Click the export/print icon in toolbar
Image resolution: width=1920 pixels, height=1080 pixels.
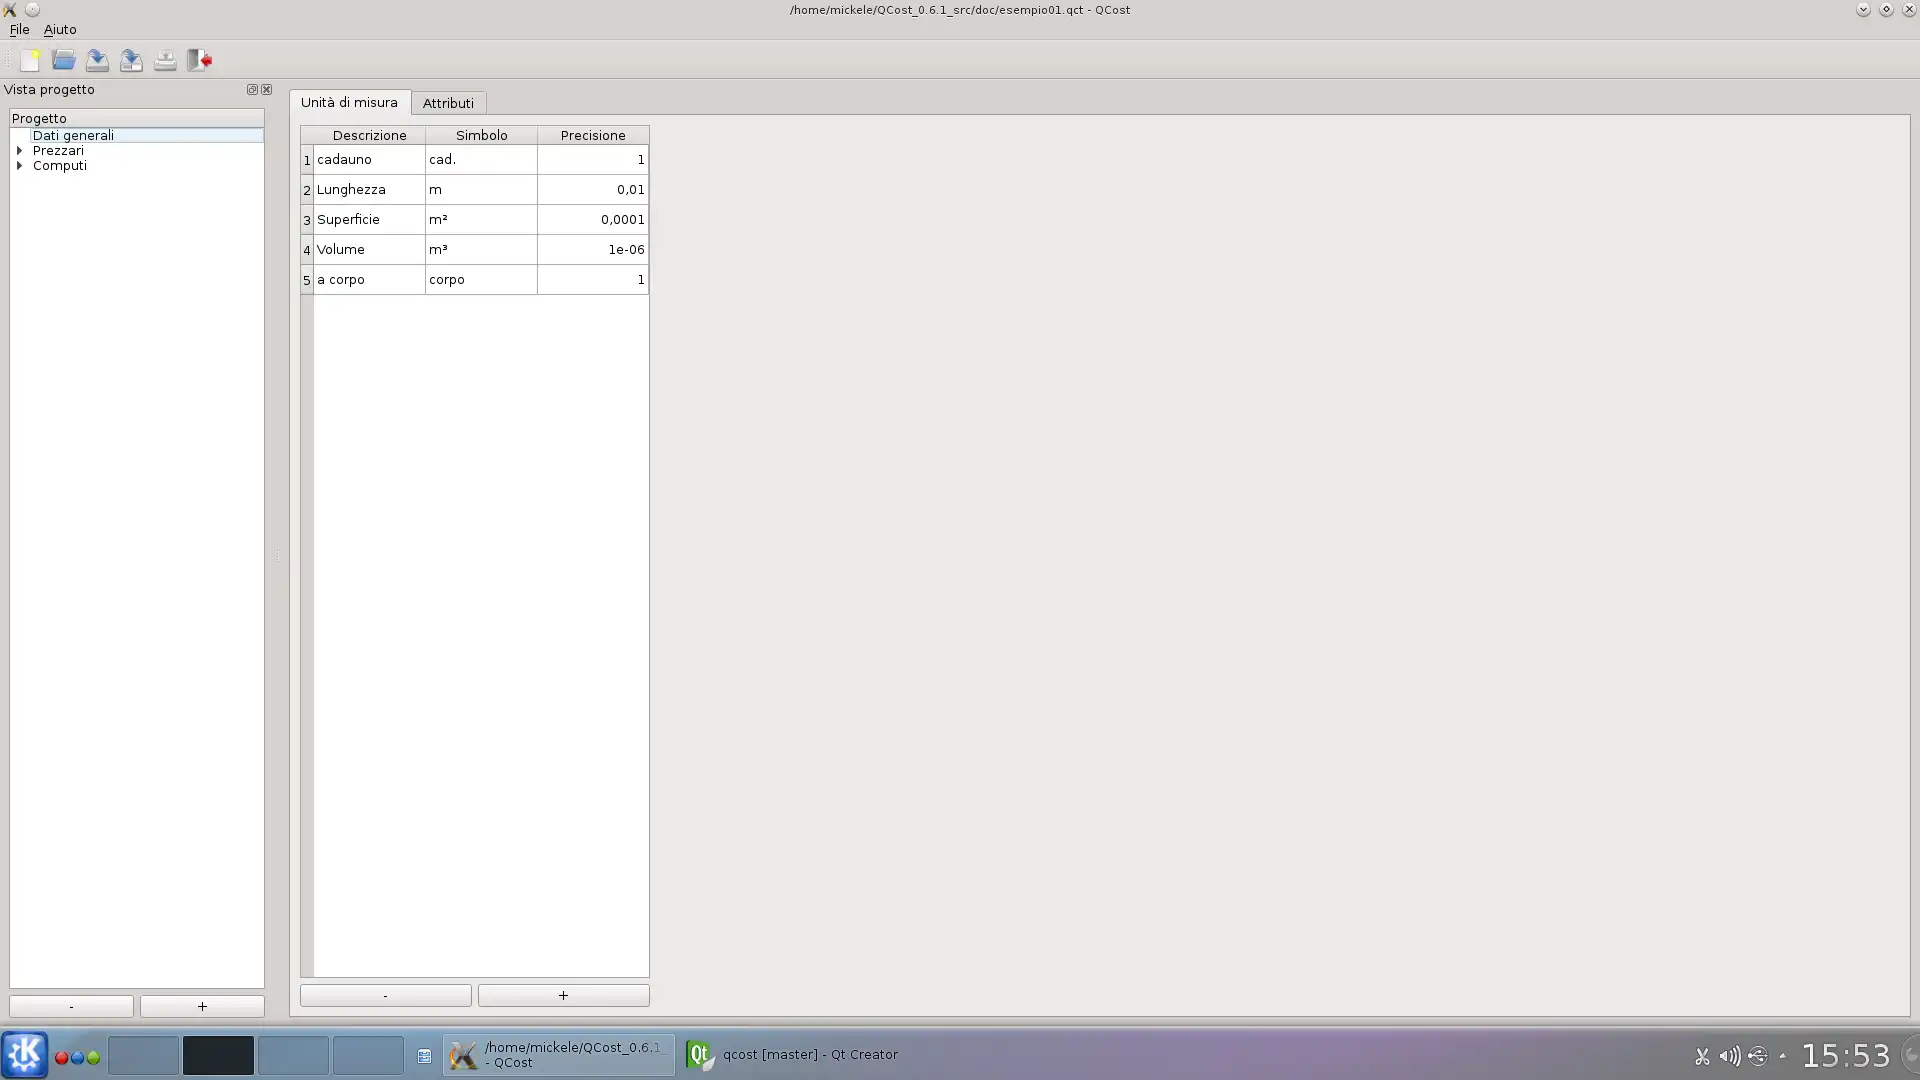pos(165,59)
